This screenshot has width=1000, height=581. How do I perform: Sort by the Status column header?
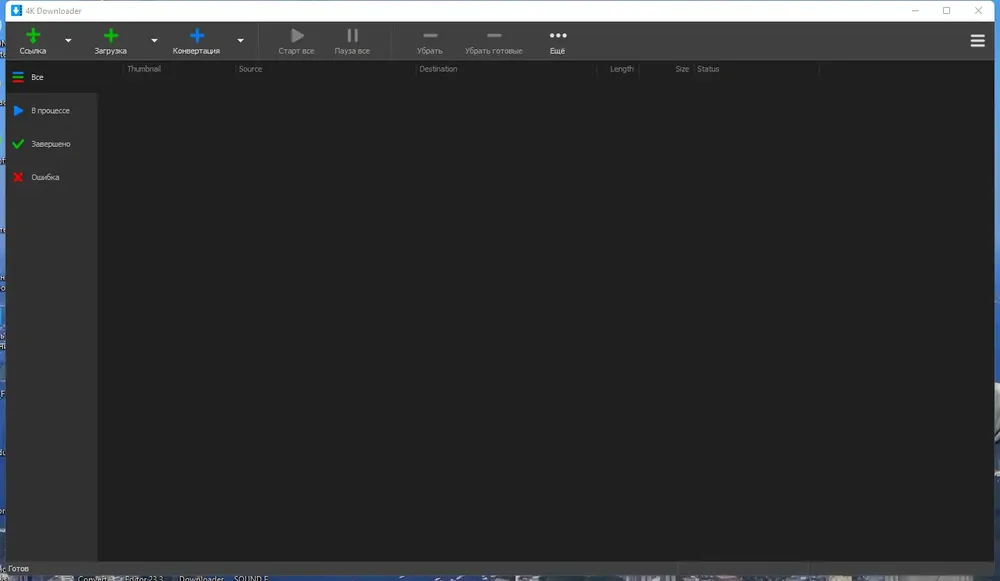click(x=708, y=69)
